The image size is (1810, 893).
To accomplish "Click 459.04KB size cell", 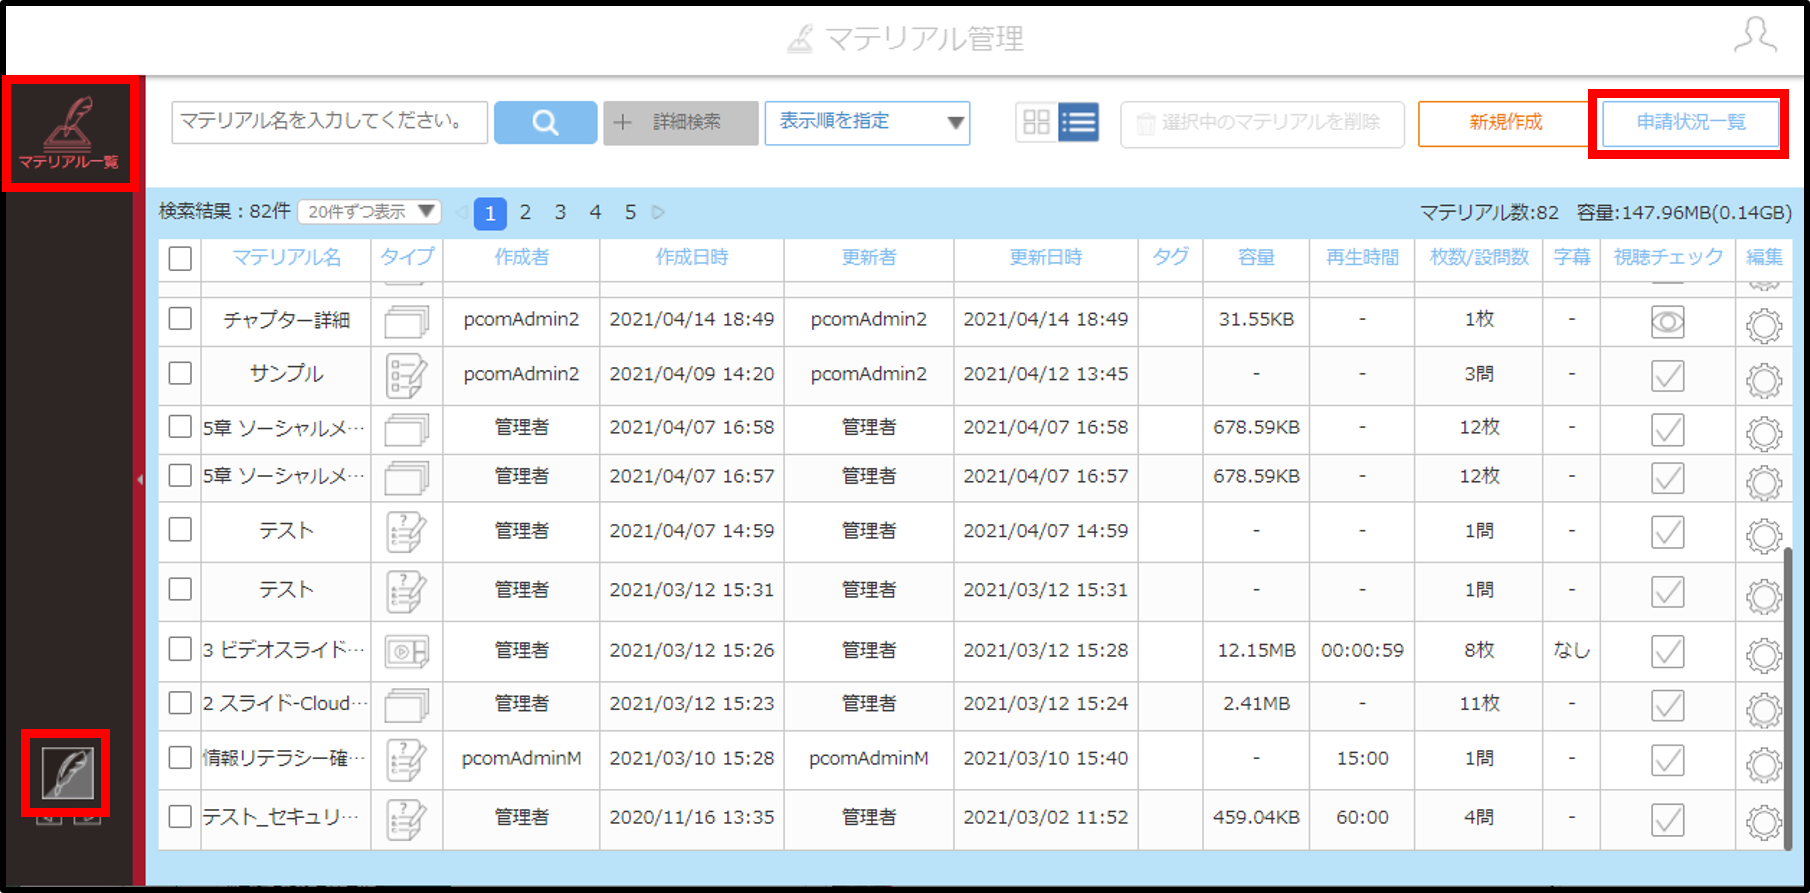I will click(1256, 817).
